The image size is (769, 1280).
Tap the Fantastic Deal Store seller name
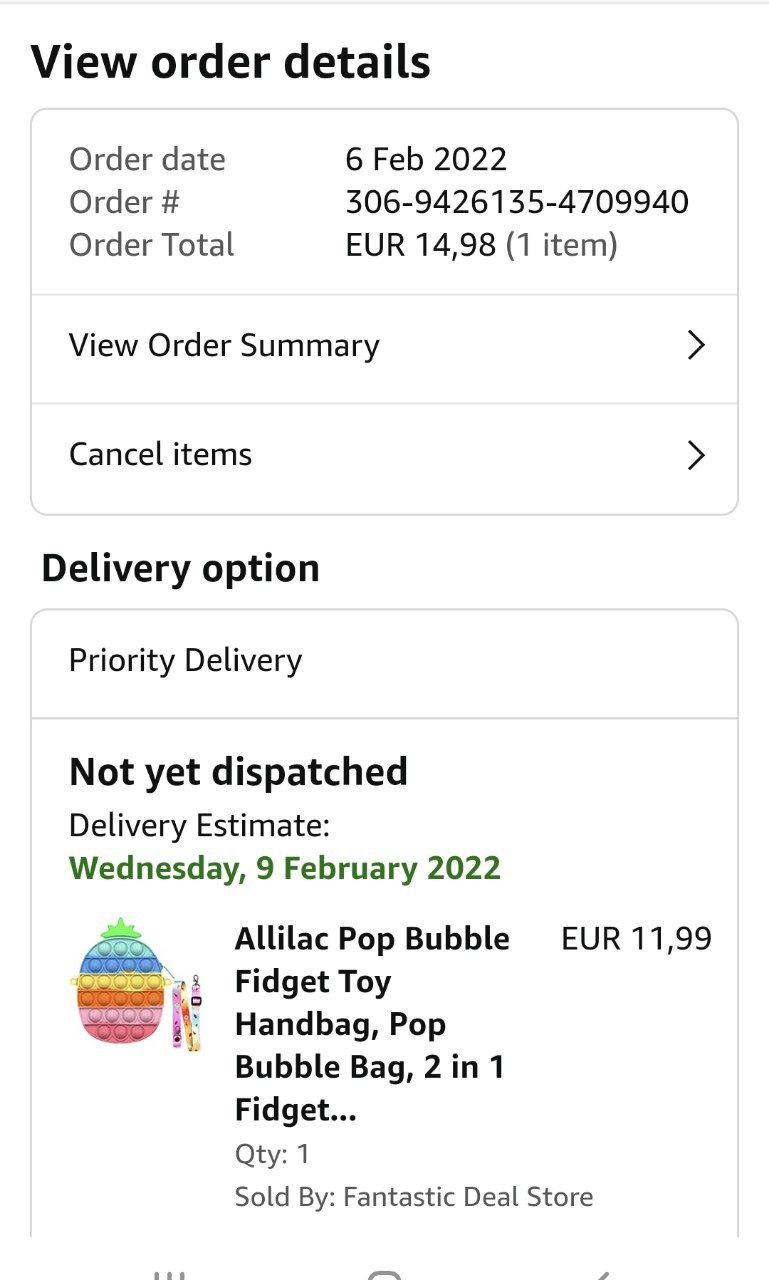[468, 1197]
